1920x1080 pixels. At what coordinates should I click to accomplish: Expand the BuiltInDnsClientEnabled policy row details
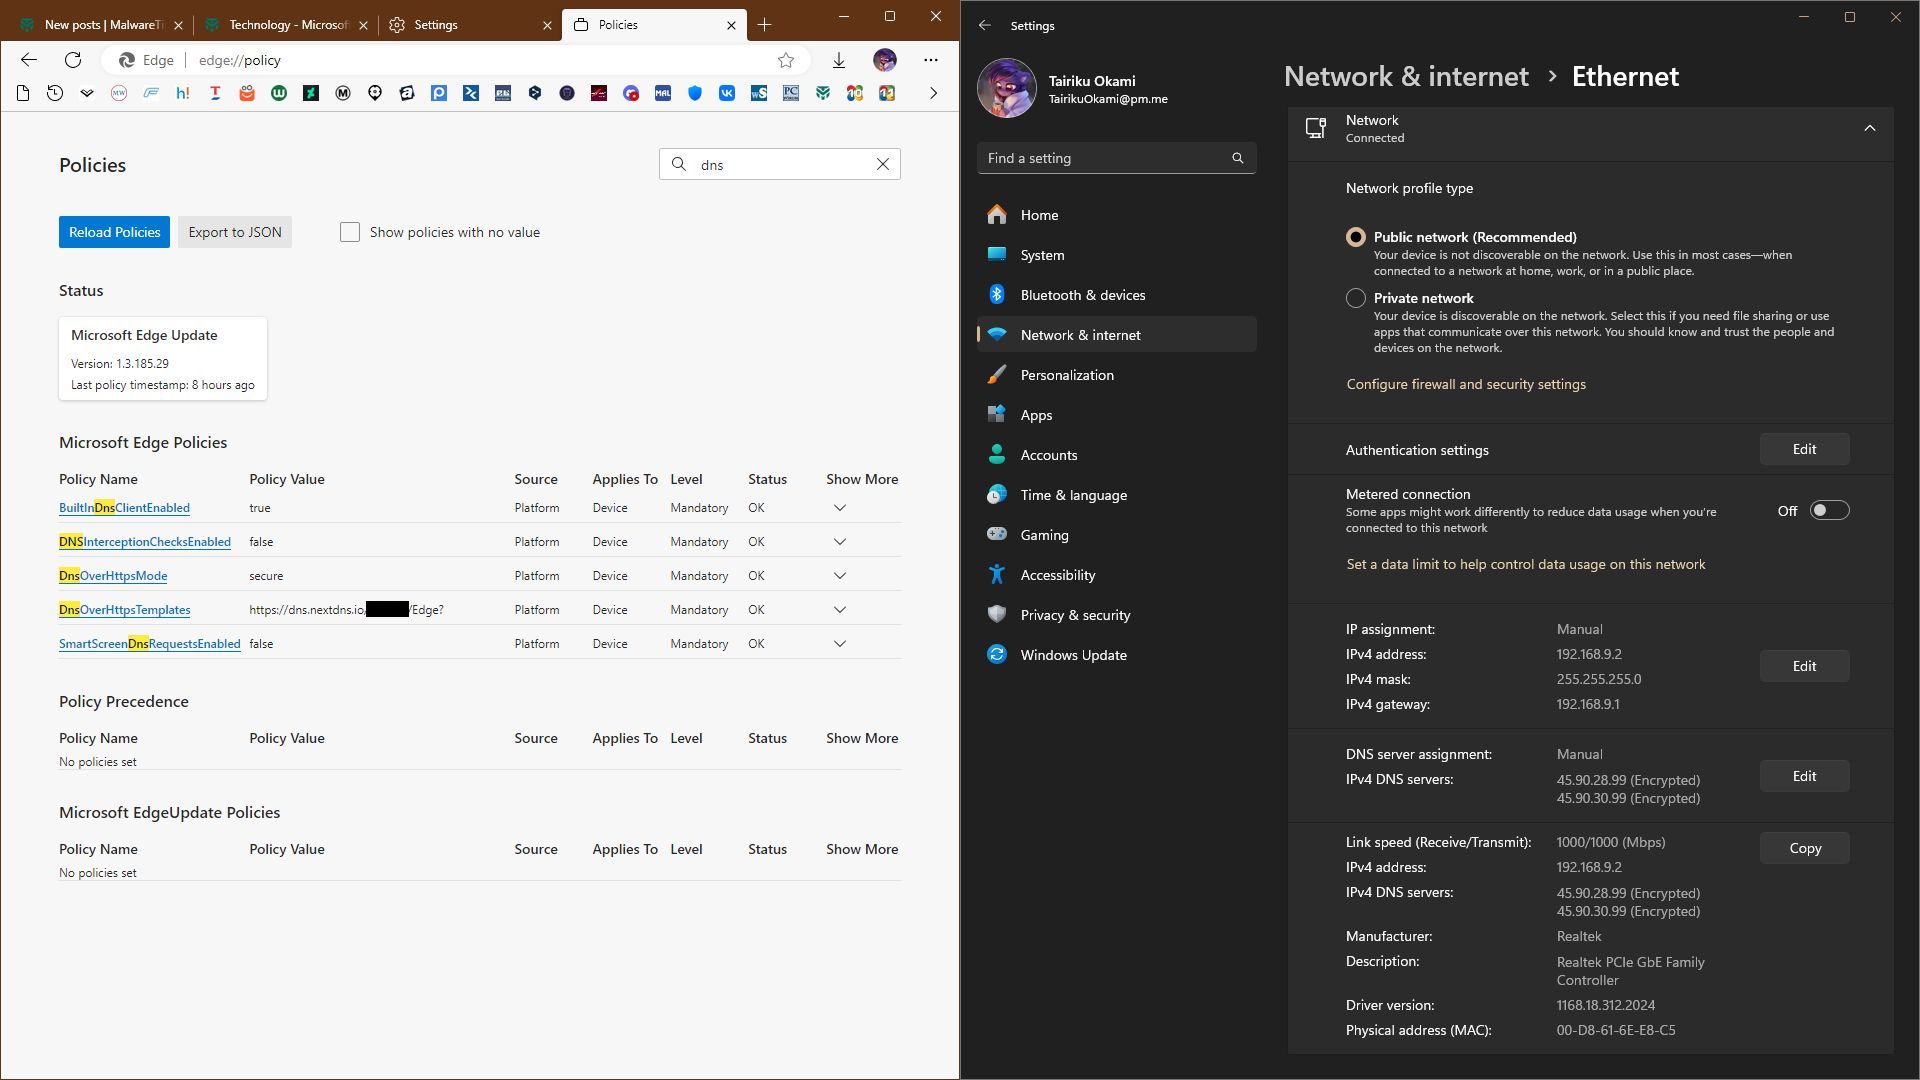pyautogui.click(x=840, y=508)
